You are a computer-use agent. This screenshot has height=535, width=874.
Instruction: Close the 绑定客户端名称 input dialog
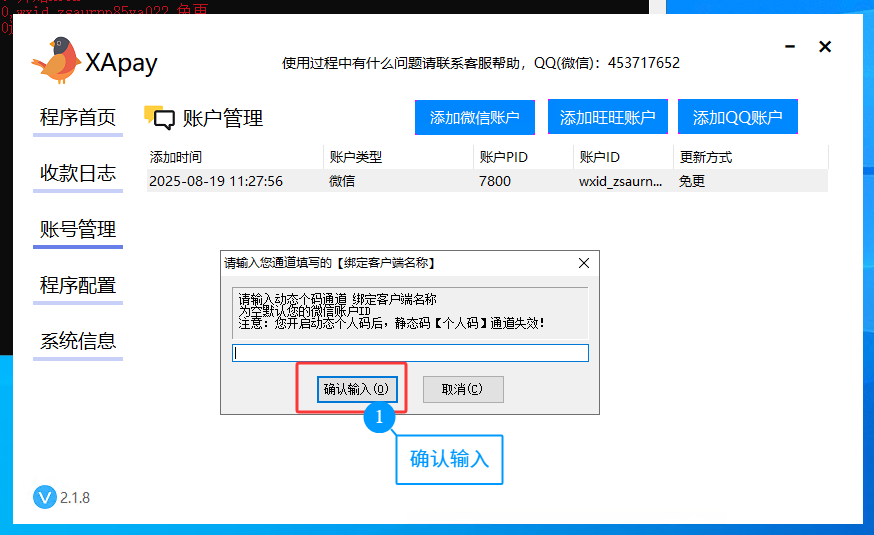point(584,263)
